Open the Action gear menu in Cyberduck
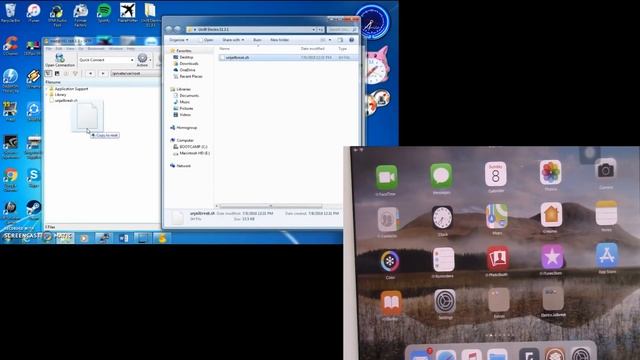The width and height of the screenshot is (640, 360). (x=142, y=60)
